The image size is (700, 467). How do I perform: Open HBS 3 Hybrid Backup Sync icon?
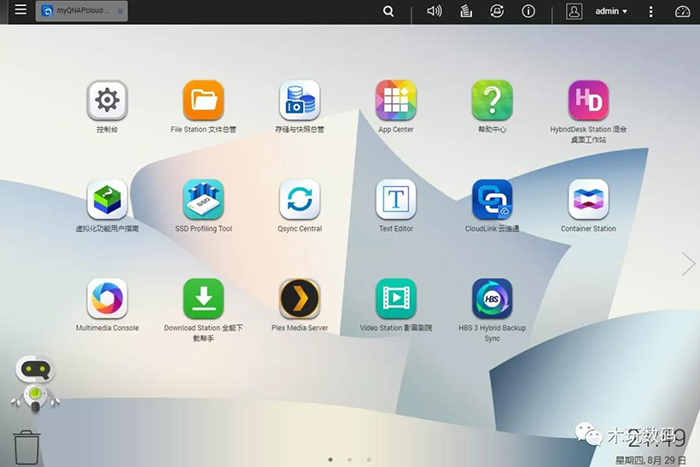click(x=492, y=298)
